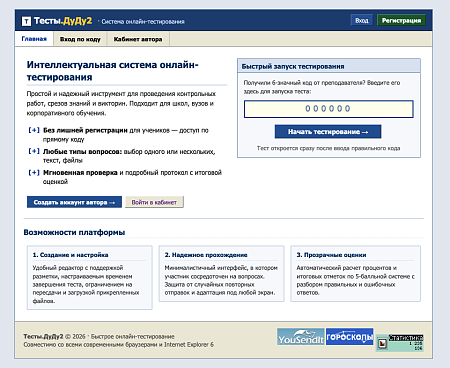Click the Статистика counter badge
The height and width of the screenshot is (368, 450).
click(400, 343)
